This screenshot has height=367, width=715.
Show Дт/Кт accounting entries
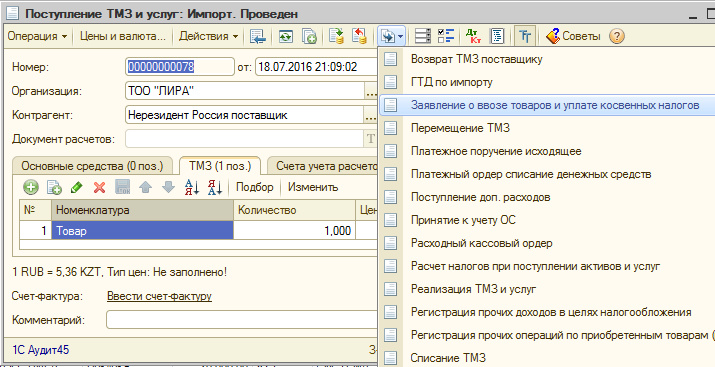473,36
